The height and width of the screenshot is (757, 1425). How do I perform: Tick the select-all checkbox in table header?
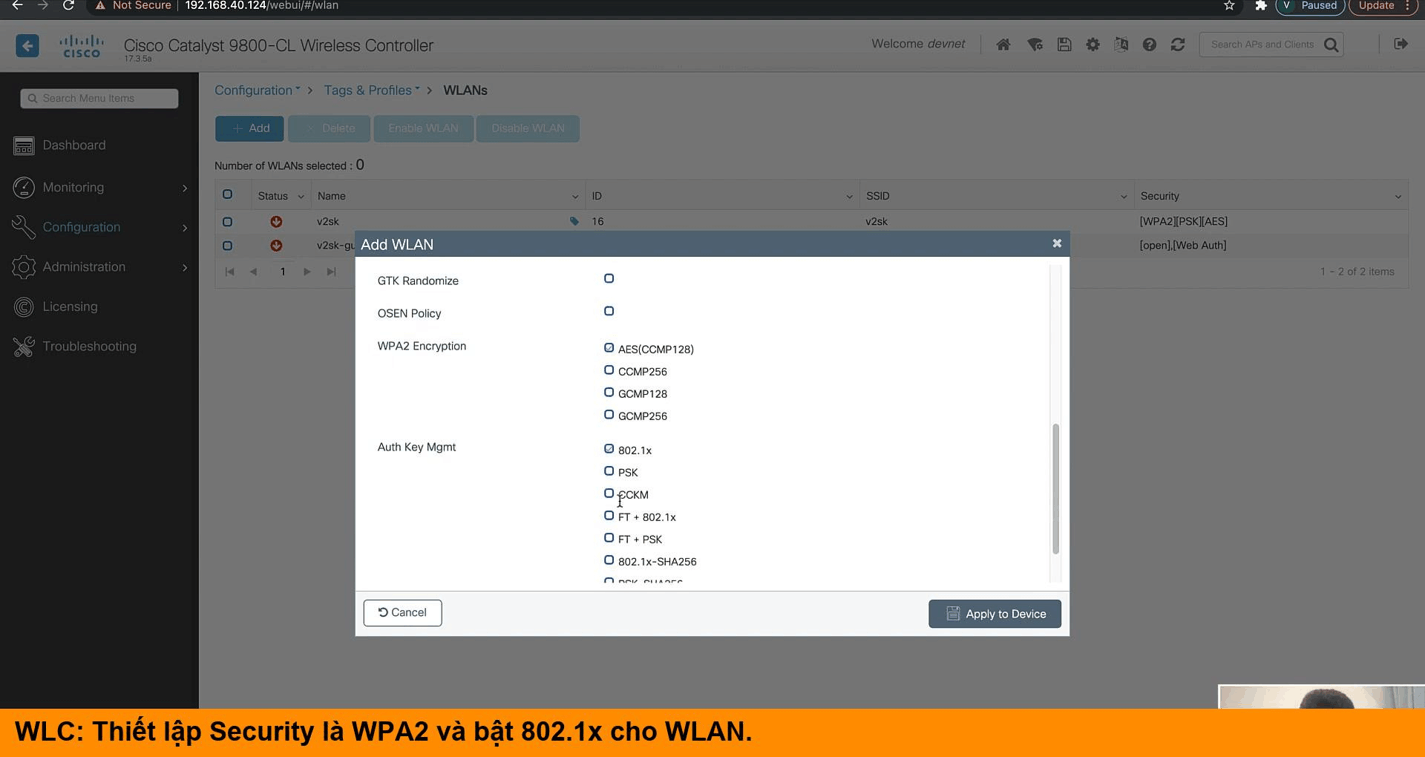pos(228,195)
